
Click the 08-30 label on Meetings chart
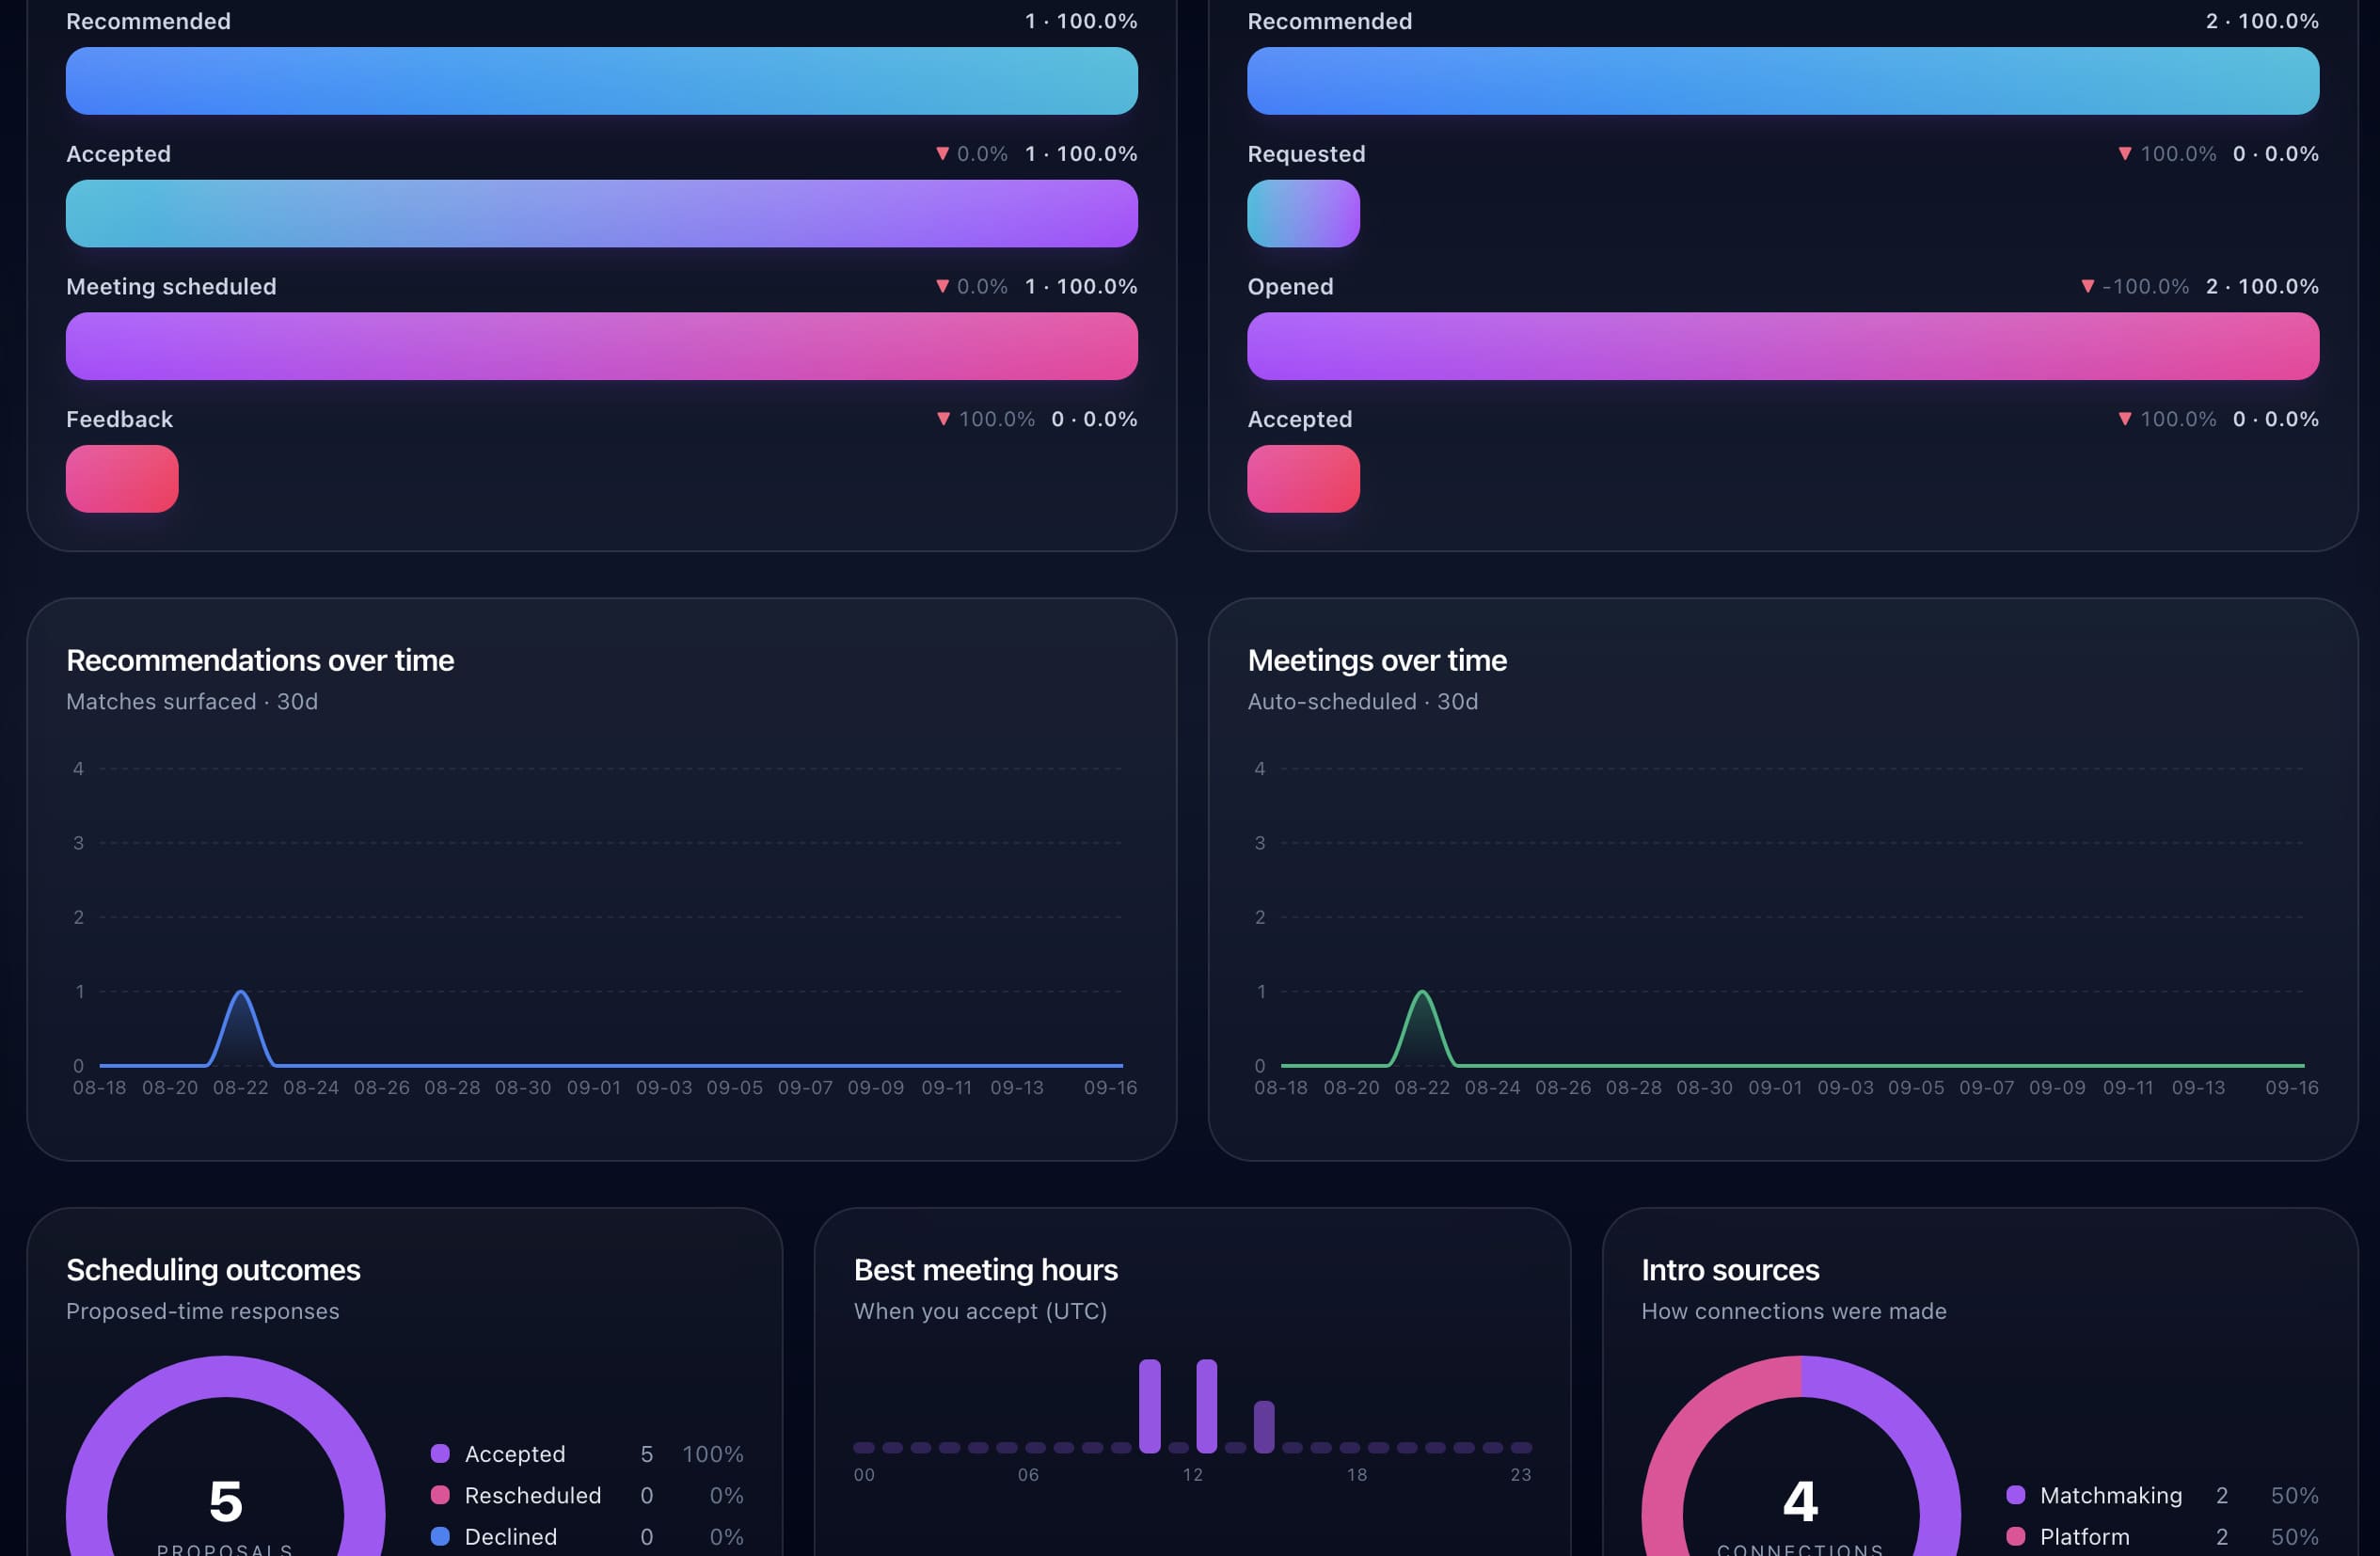(1704, 1088)
